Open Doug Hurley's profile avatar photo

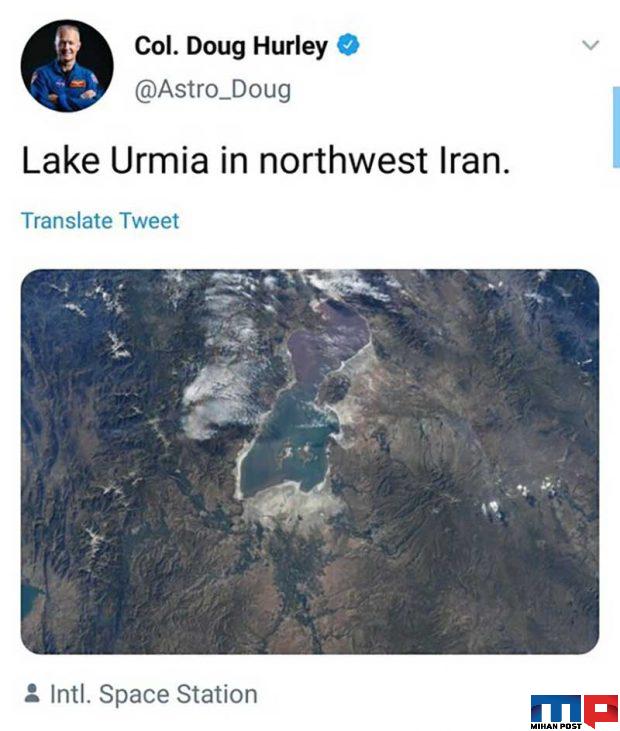(x=67, y=66)
